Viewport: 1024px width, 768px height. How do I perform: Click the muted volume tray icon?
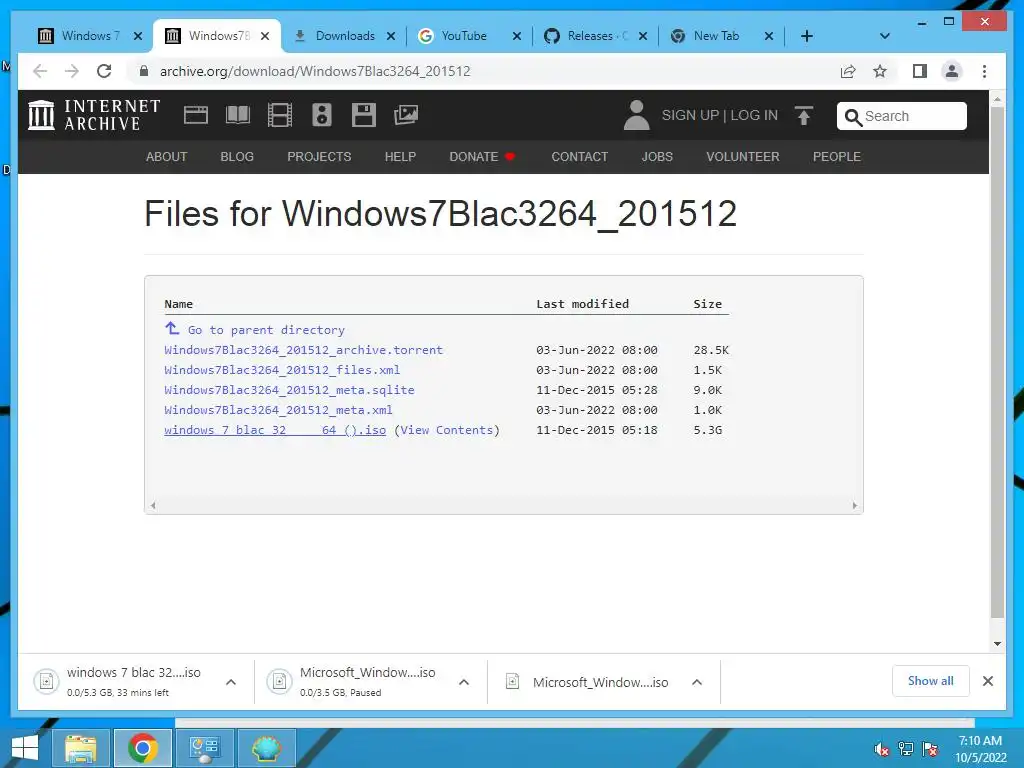point(881,749)
